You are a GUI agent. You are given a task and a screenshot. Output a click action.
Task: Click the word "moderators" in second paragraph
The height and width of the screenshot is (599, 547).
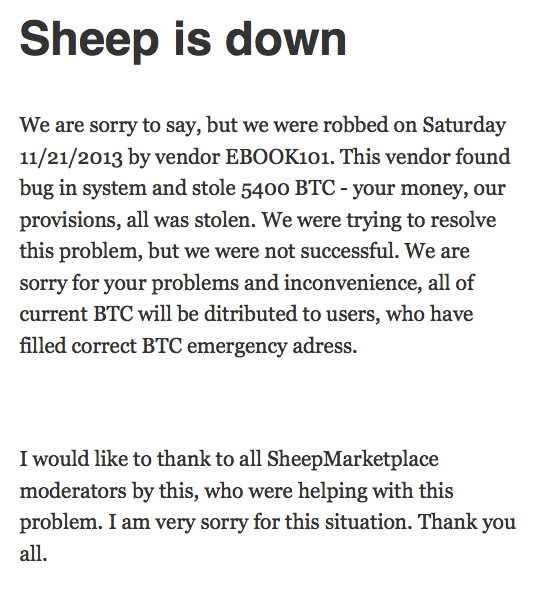[73, 491]
